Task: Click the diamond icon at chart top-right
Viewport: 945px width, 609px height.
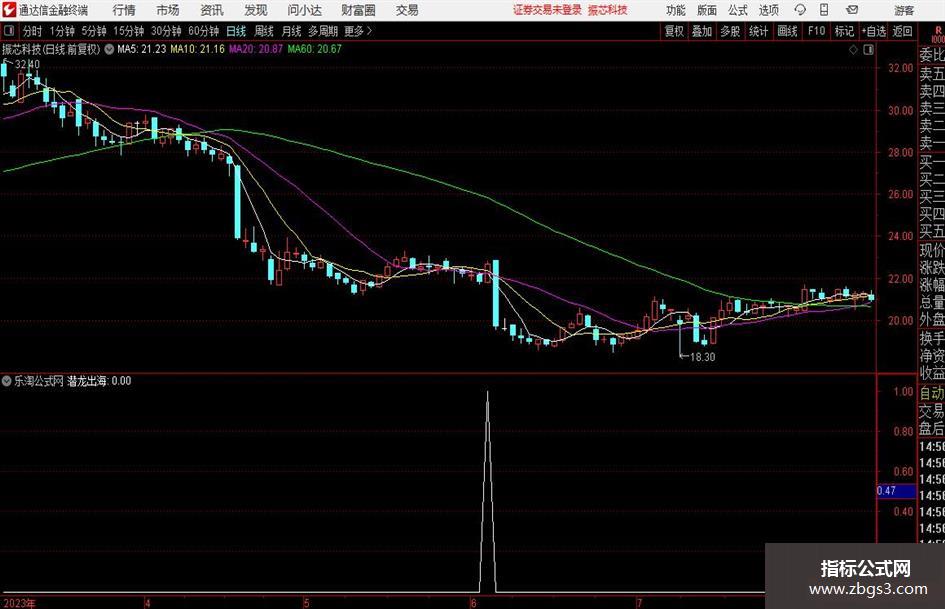Action: click(x=853, y=50)
